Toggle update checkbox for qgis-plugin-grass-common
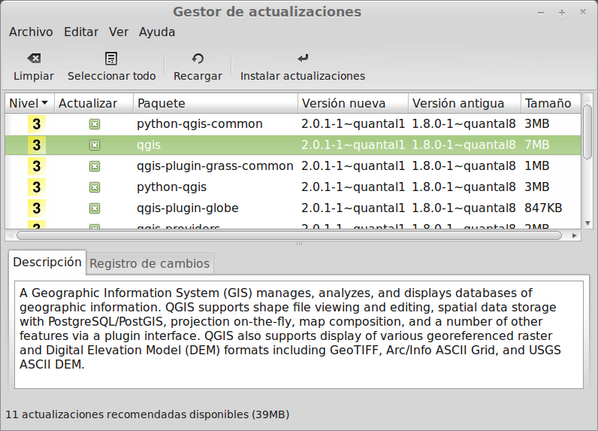 click(95, 166)
